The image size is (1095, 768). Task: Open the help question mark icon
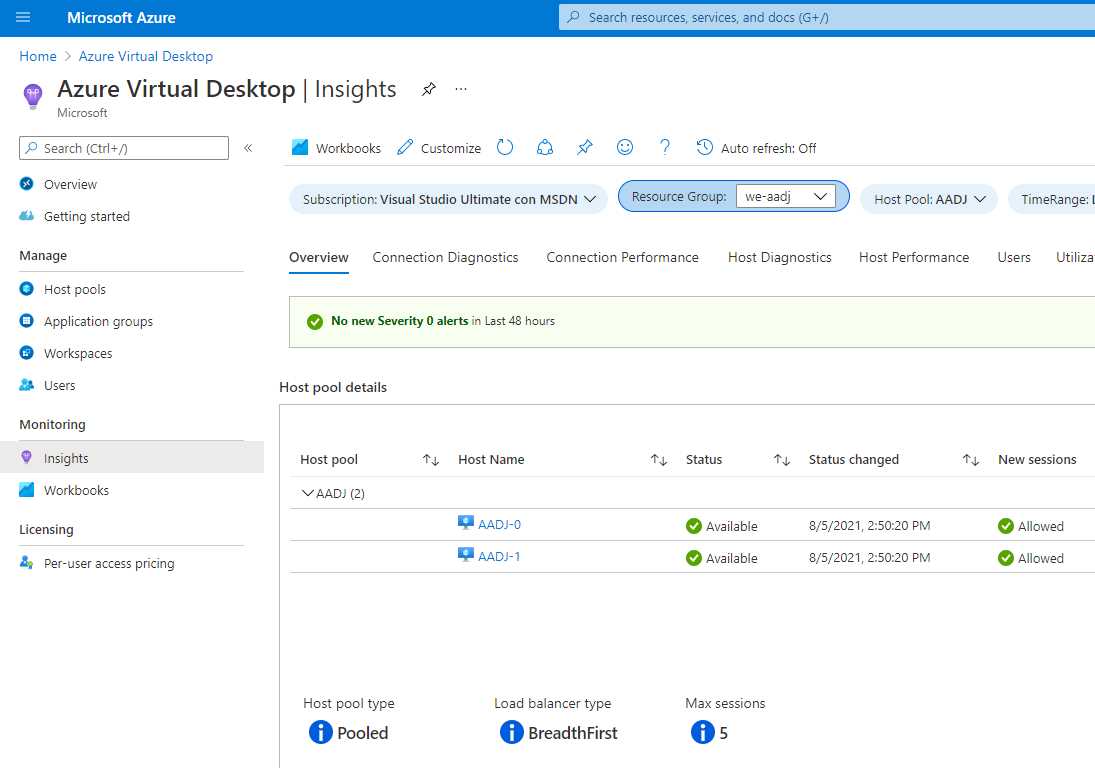664,147
